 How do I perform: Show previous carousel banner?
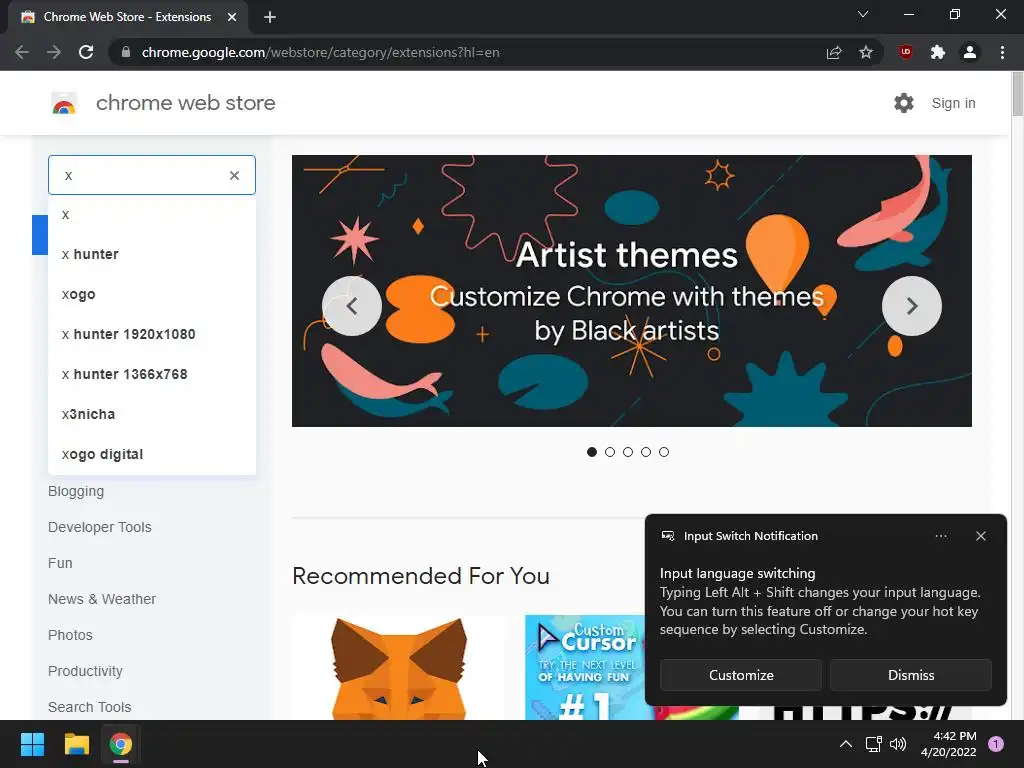tap(352, 306)
